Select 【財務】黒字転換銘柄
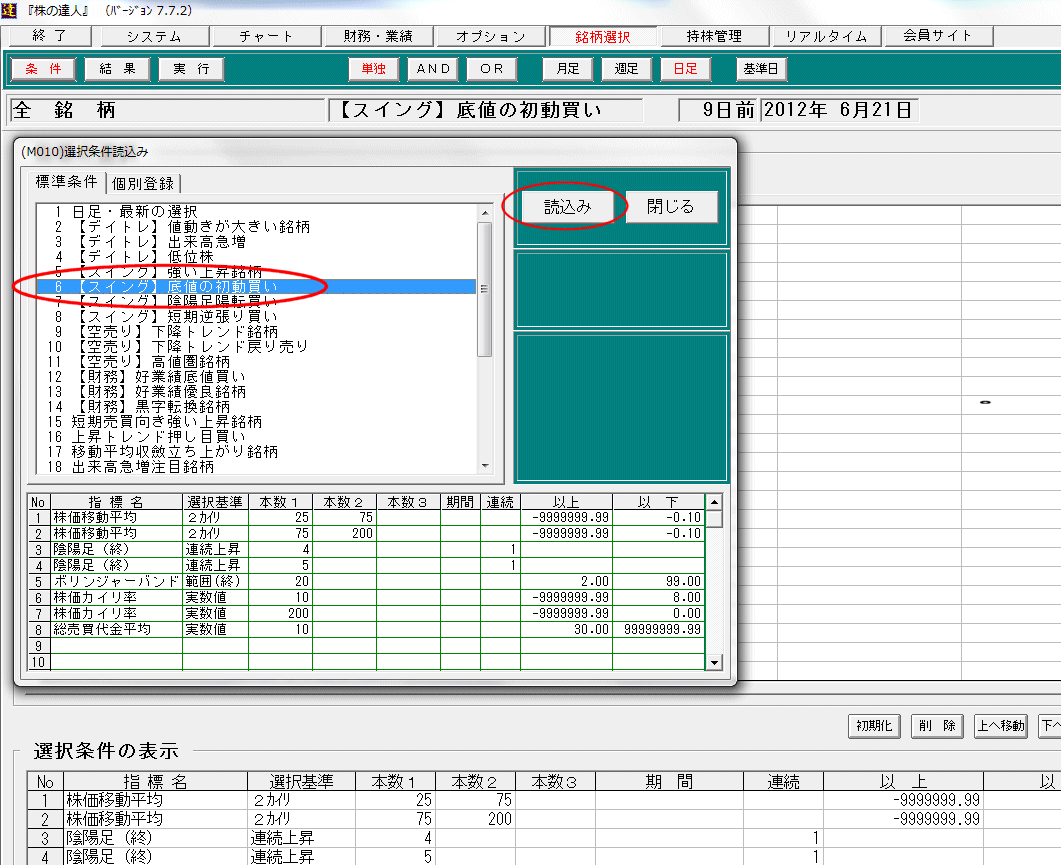 point(256,406)
